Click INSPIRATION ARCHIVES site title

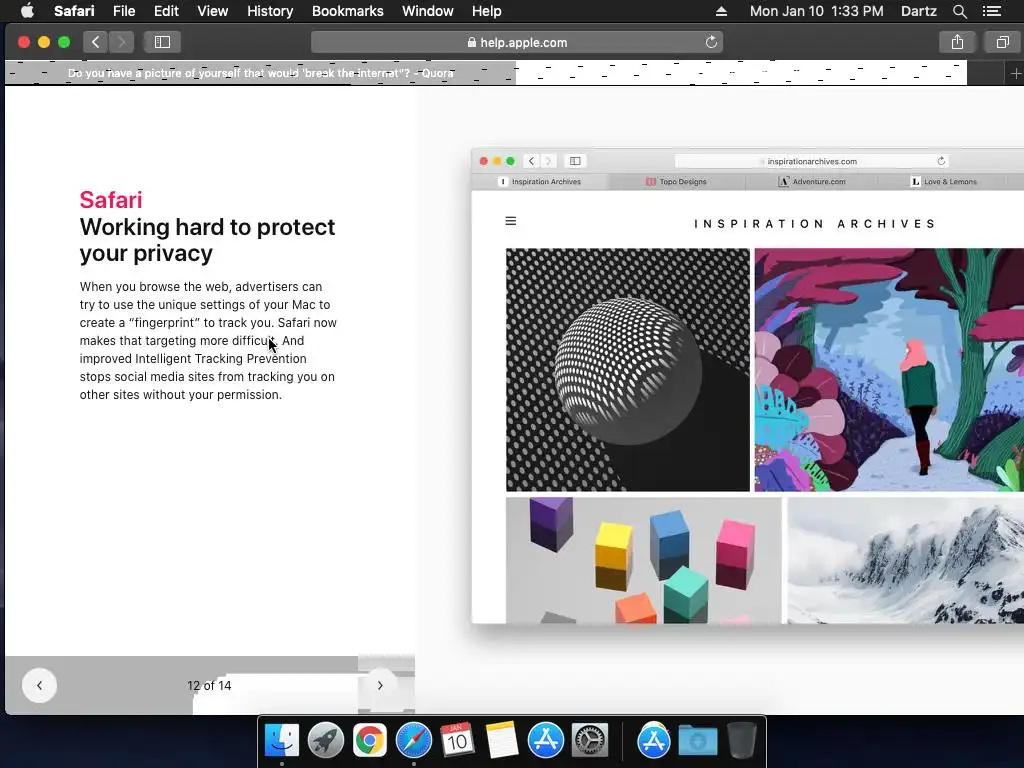[x=815, y=224]
